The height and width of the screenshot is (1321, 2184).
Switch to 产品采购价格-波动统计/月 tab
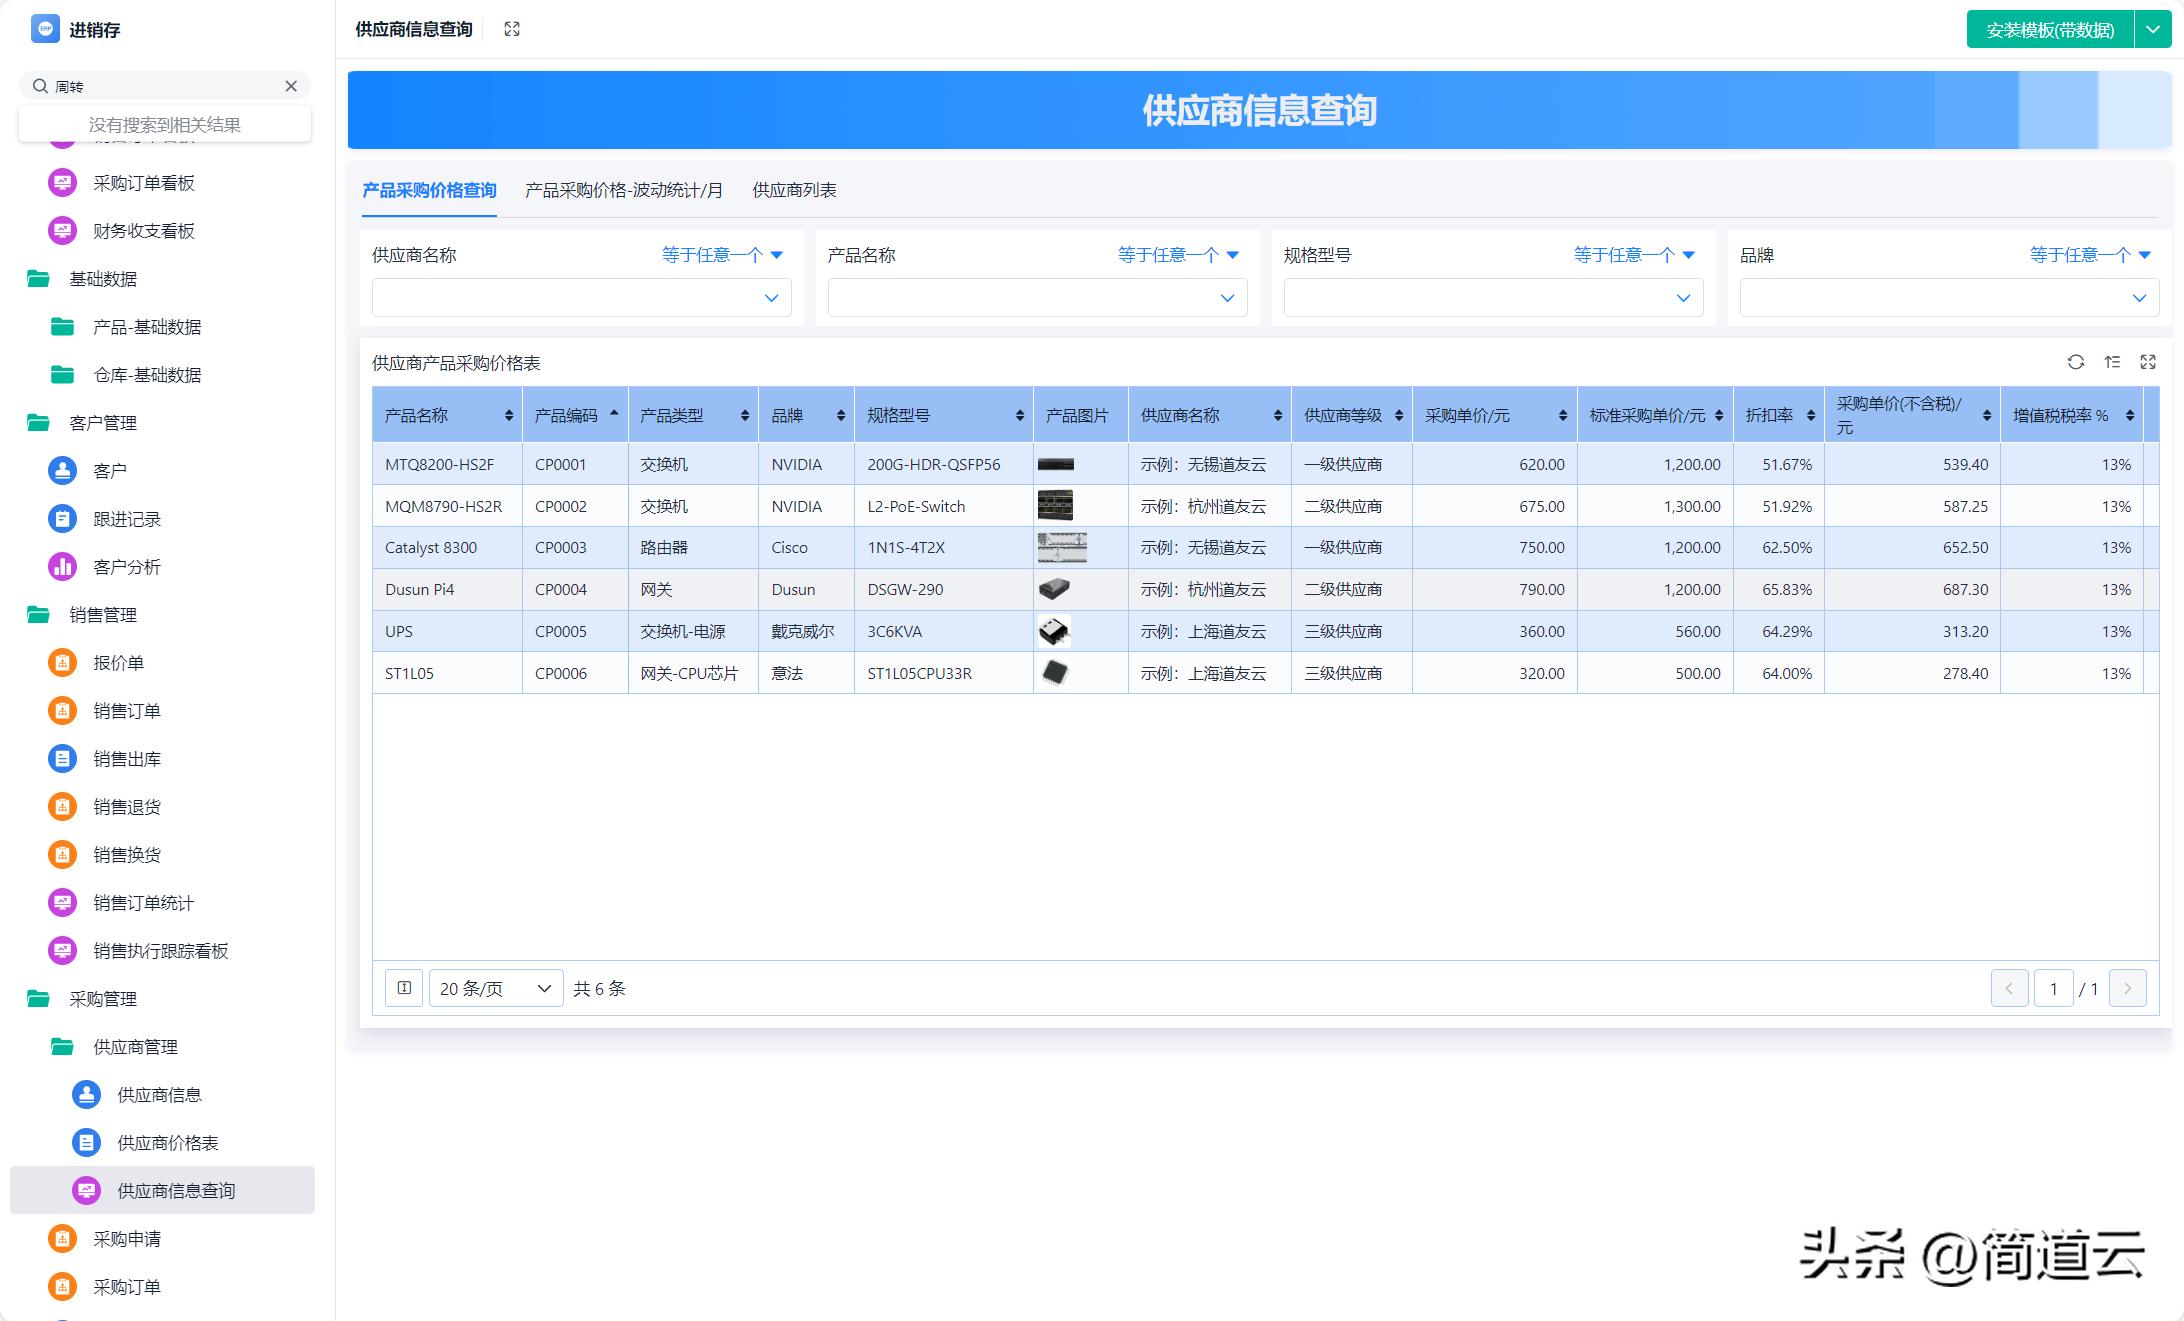623,190
